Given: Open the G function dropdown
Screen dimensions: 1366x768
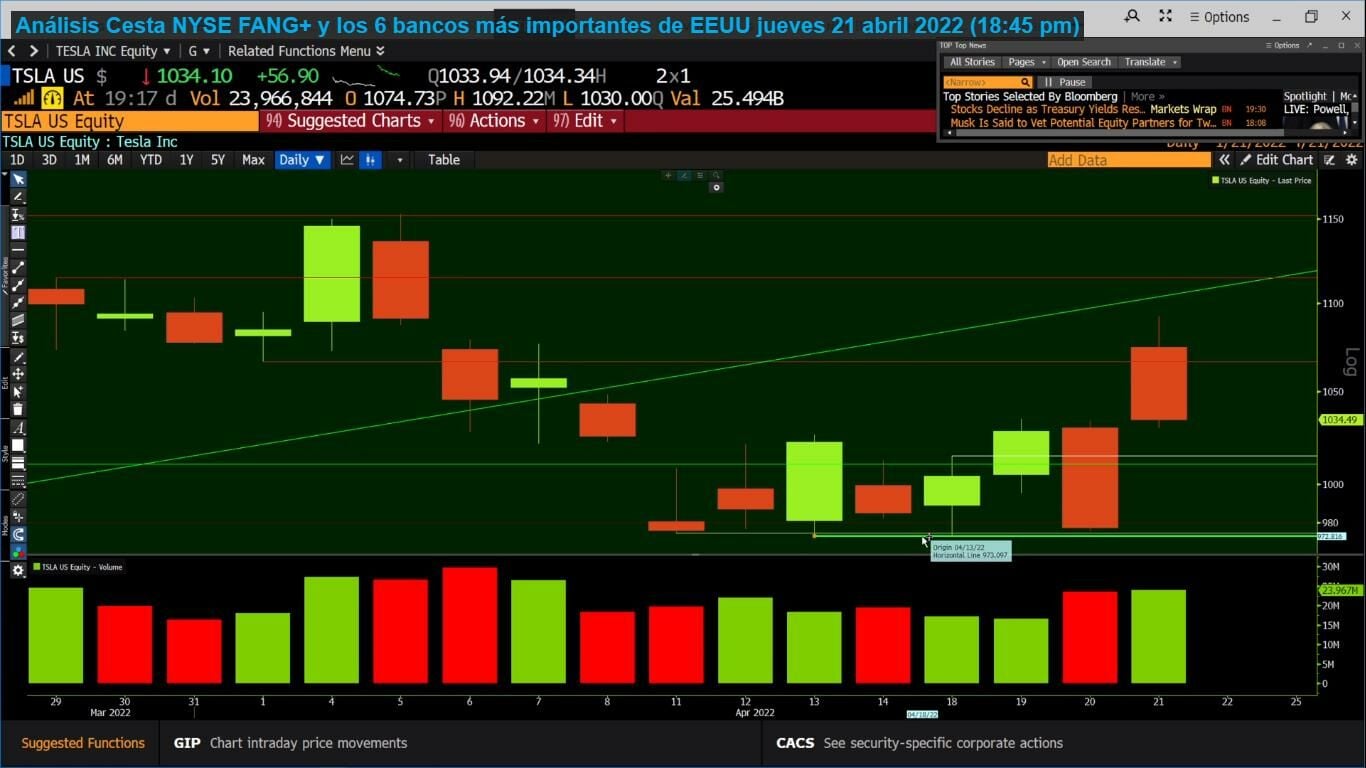Looking at the screenshot, I should [199, 51].
